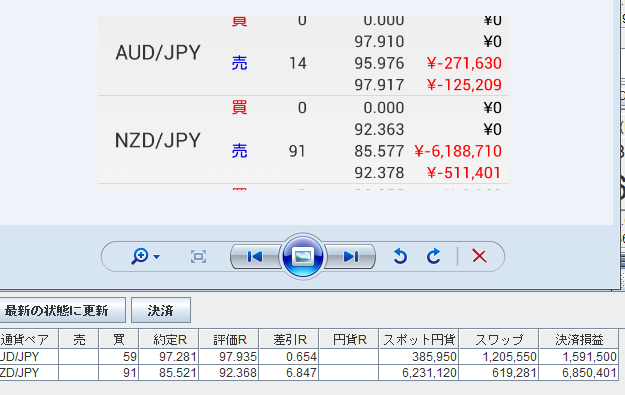This screenshot has width=625, height=395.
Task: Click 最新の状態に更新 refresh button
Action: [62, 310]
